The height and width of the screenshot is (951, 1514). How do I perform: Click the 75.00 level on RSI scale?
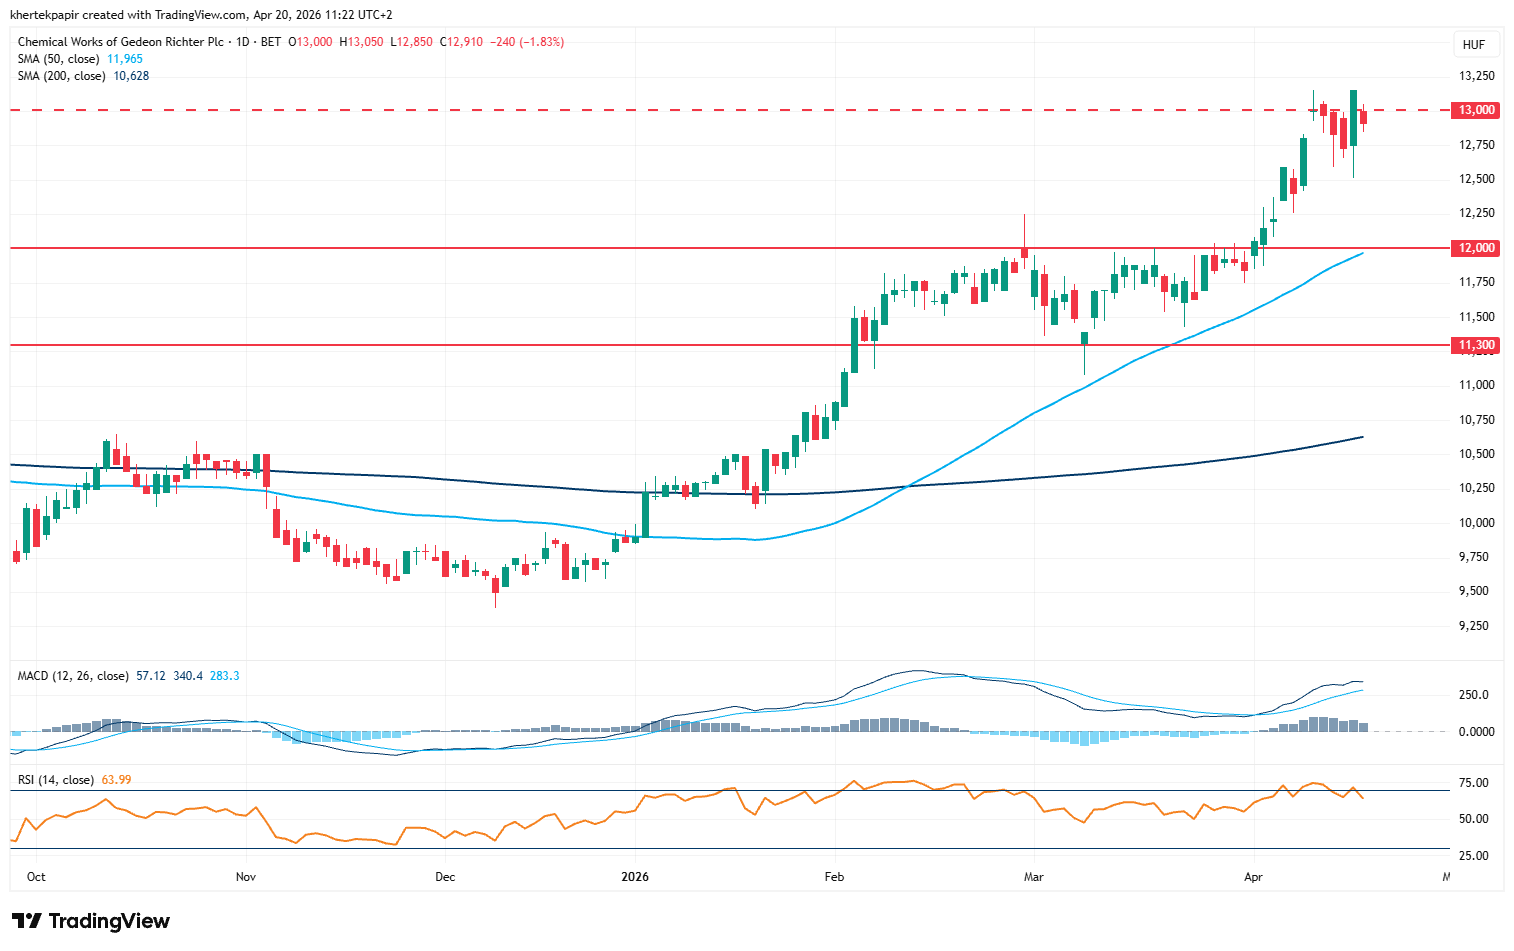[x=1474, y=783]
